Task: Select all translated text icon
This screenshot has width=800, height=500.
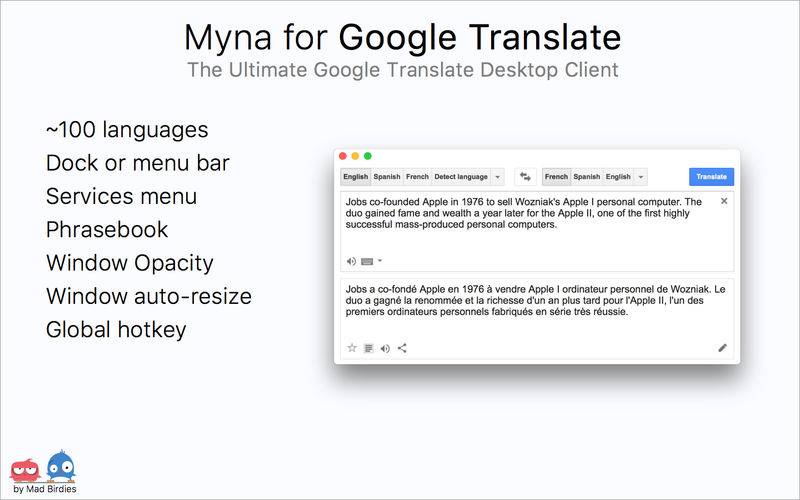Action: [x=368, y=348]
